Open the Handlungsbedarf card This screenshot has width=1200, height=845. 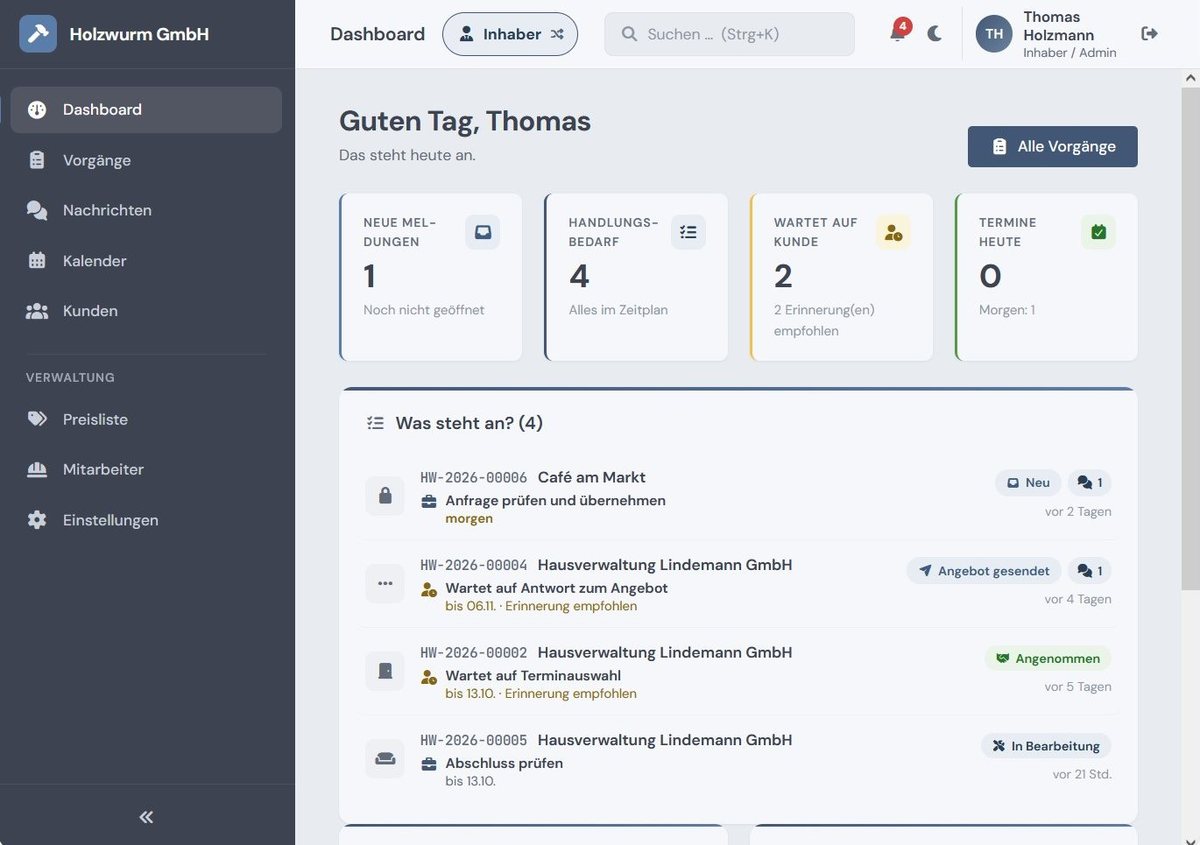636,277
